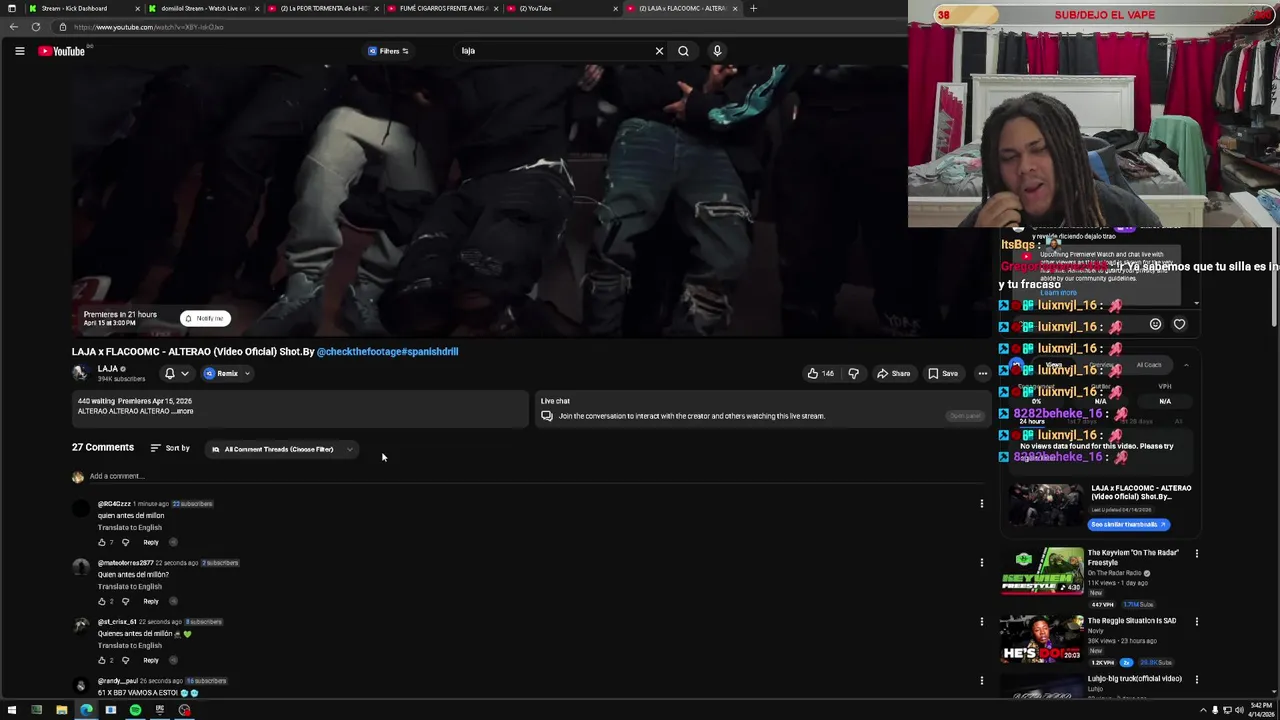Expand the description with '...more'
Screen dimensions: 1280x720
[x=183, y=411]
